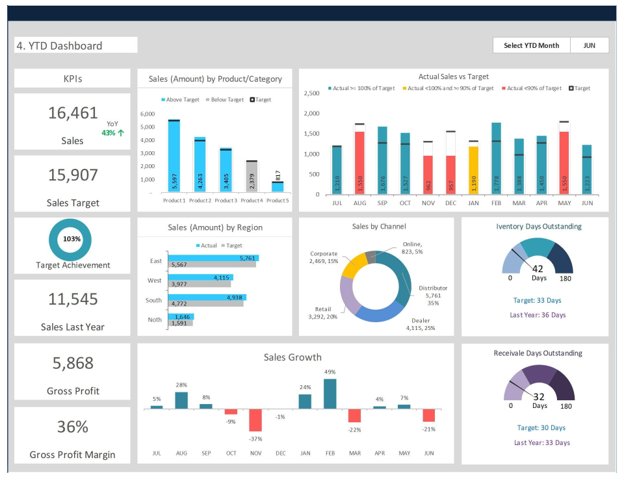The width and height of the screenshot is (626, 481).
Task: Select the Target: 33 Days text
Action: click(x=537, y=300)
